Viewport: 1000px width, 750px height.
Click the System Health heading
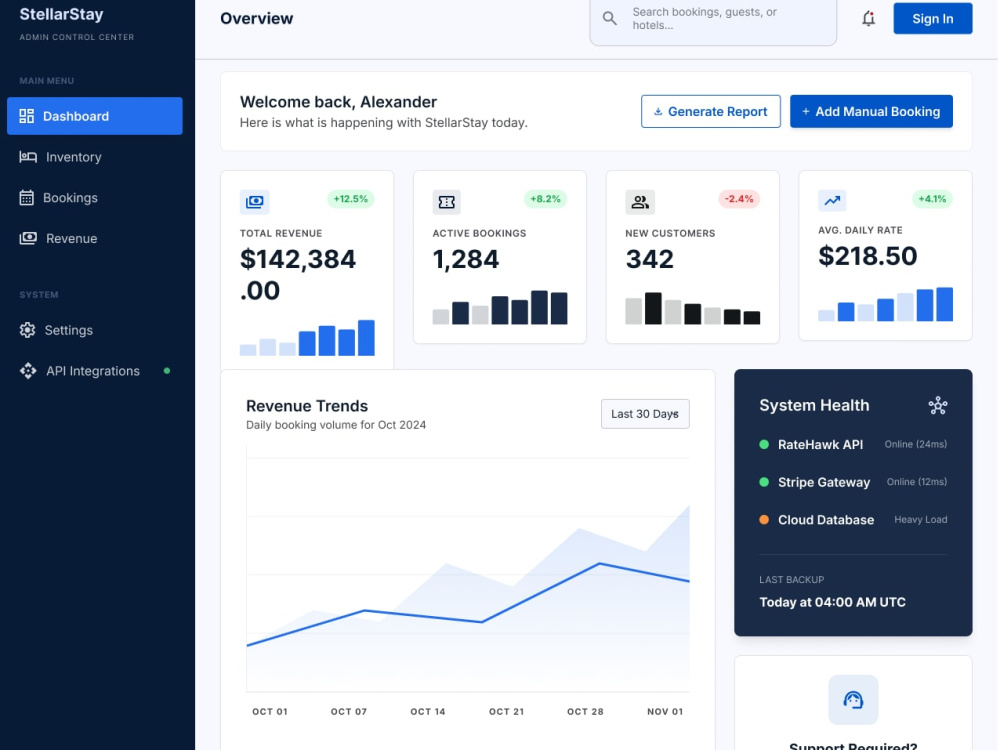click(814, 406)
